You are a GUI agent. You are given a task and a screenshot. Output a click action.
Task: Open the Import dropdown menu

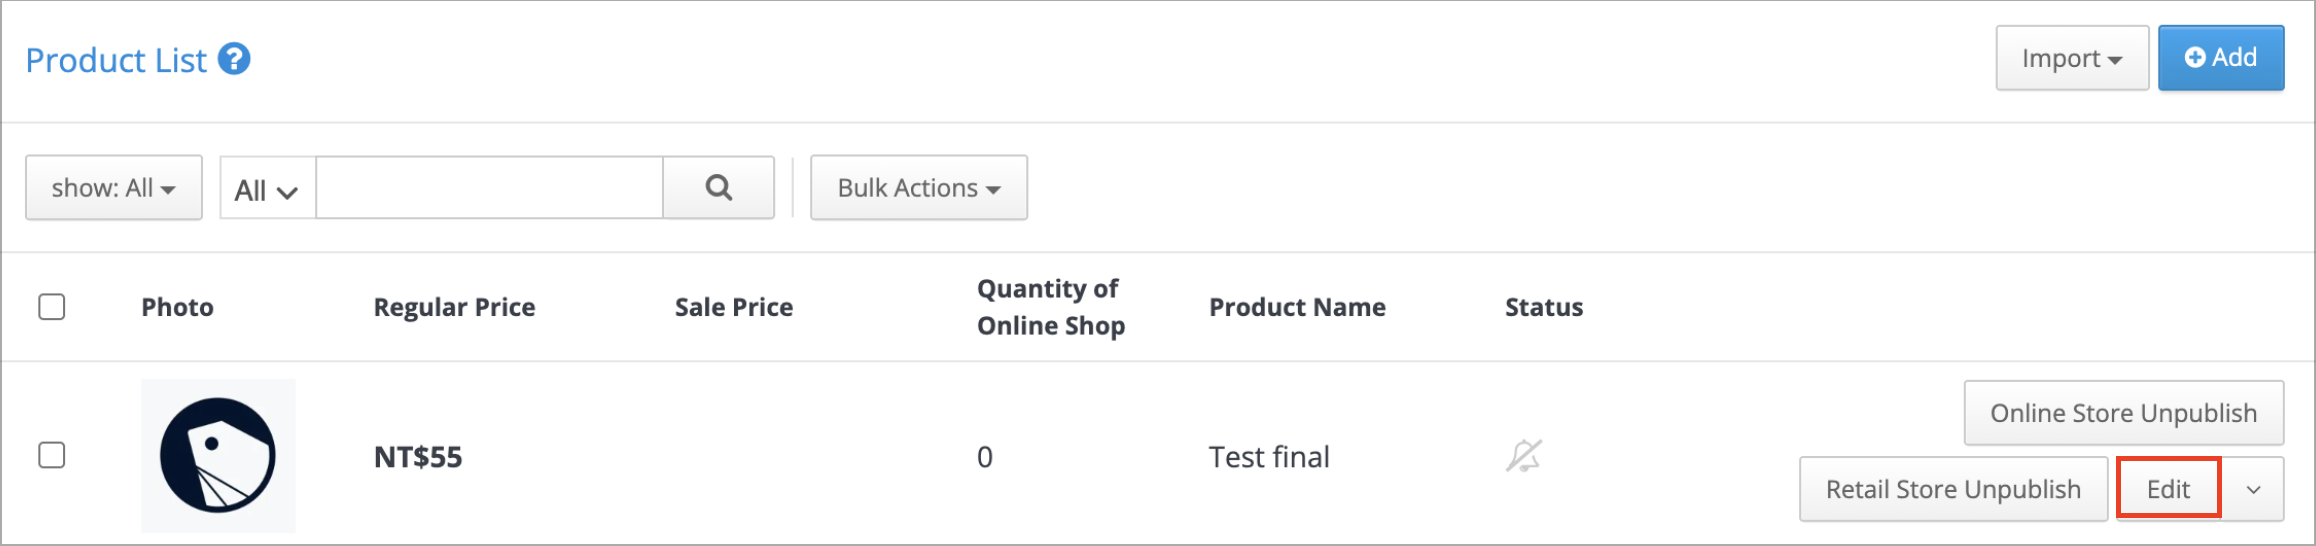[x=2072, y=58]
